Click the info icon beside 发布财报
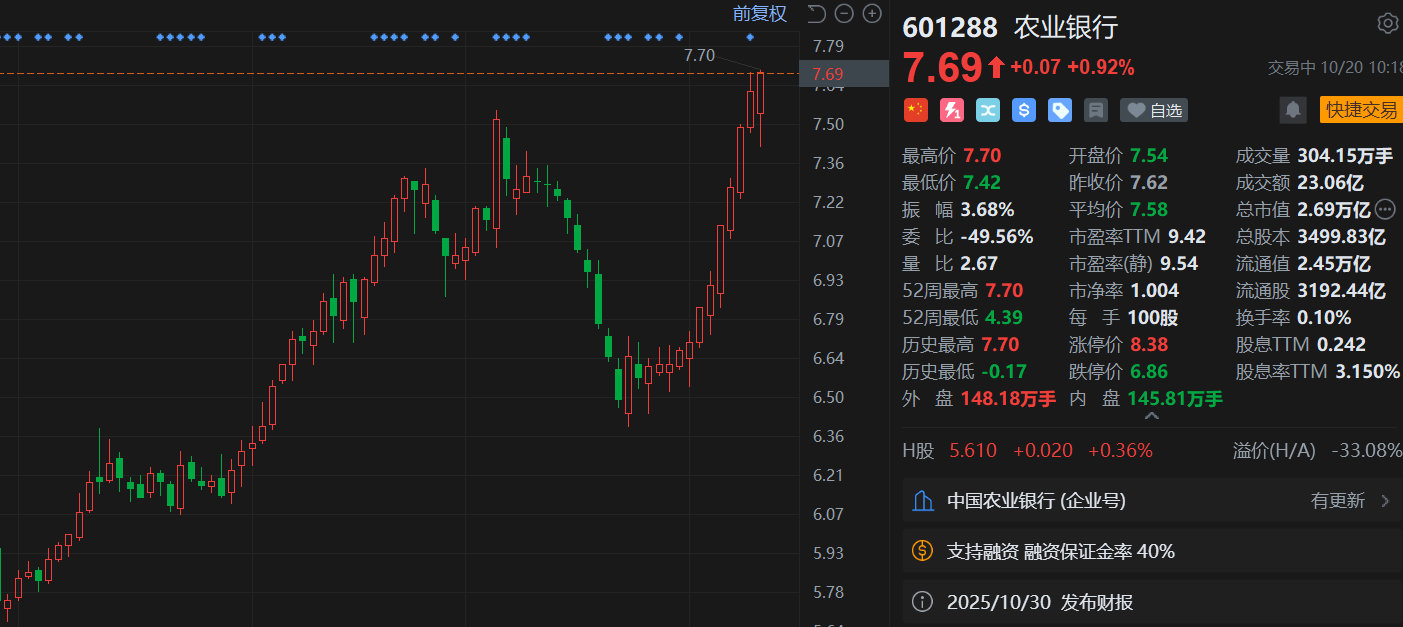 [x=923, y=602]
